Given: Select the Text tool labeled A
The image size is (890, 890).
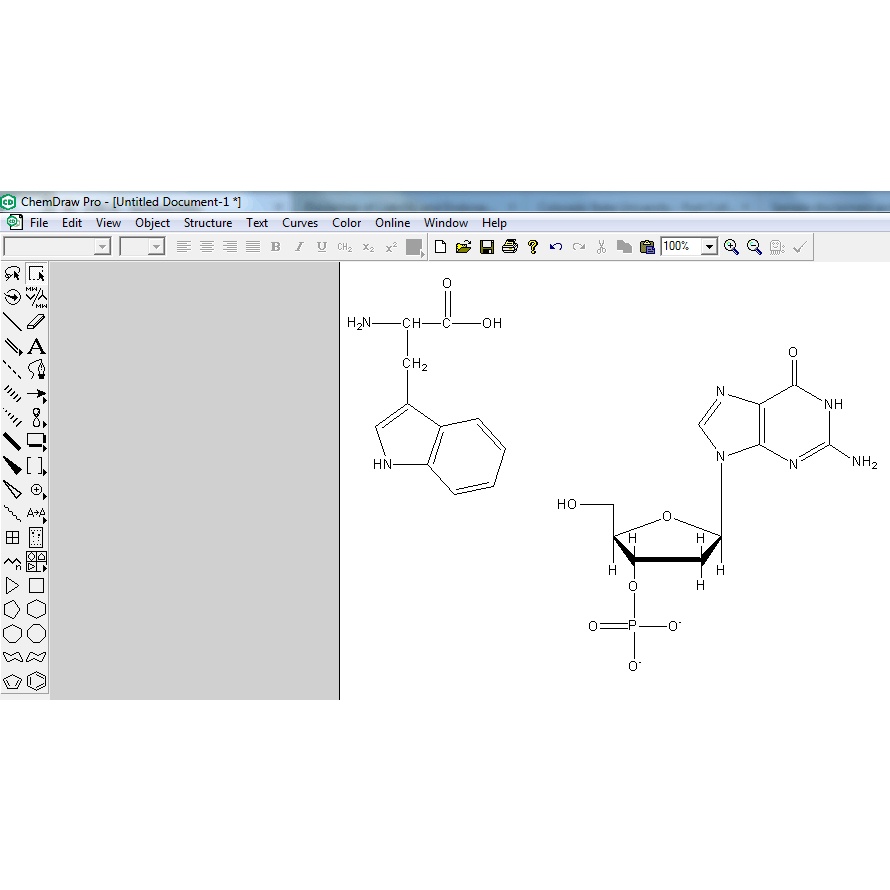Looking at the screenshot, I should pos(36,346).
